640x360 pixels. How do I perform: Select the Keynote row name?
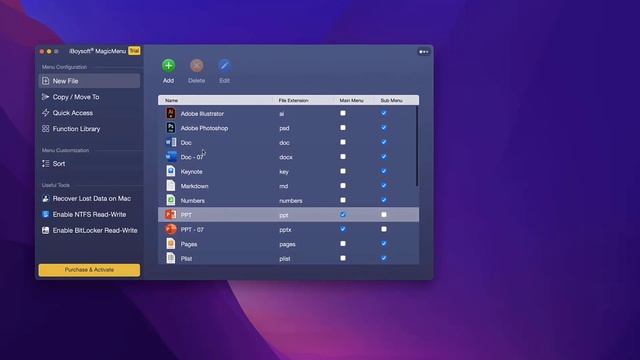point(191,172)
